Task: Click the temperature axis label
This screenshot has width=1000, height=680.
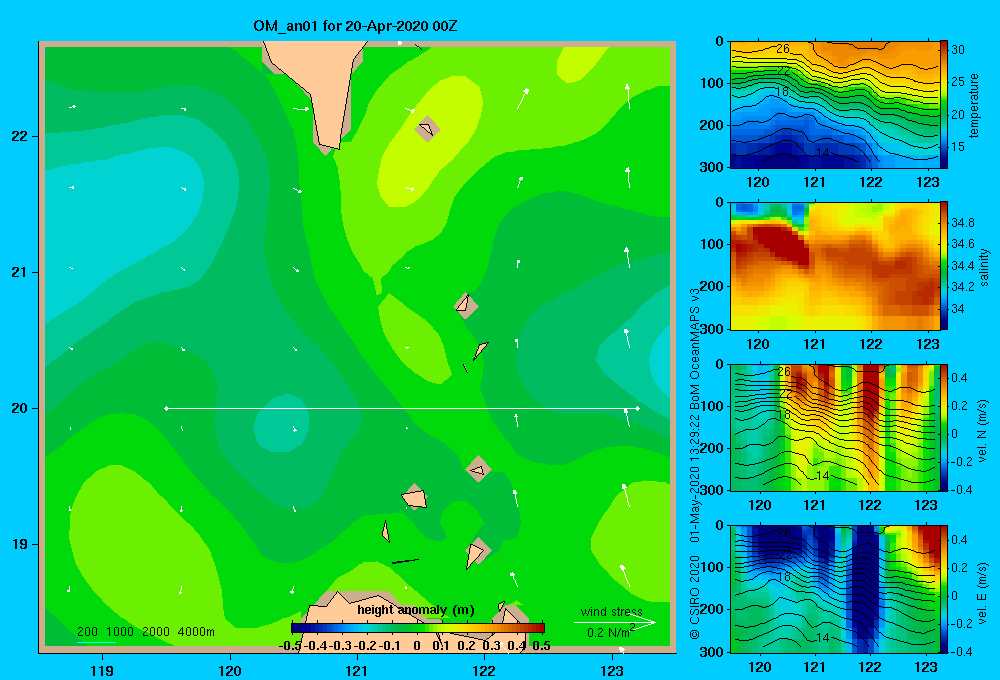Action: click(974, 105)
